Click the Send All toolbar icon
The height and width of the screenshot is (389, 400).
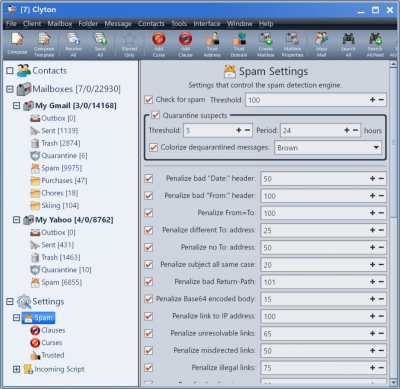click(100, 44)
